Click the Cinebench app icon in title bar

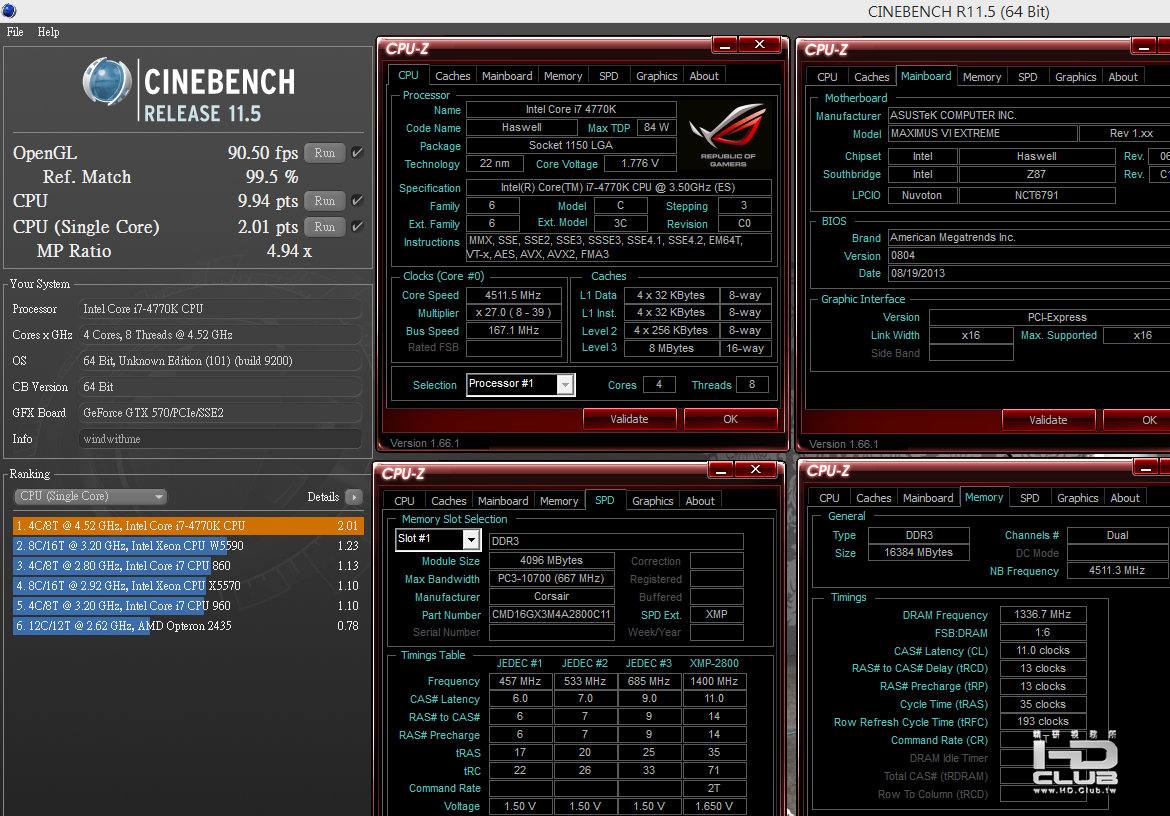[9, 10]
